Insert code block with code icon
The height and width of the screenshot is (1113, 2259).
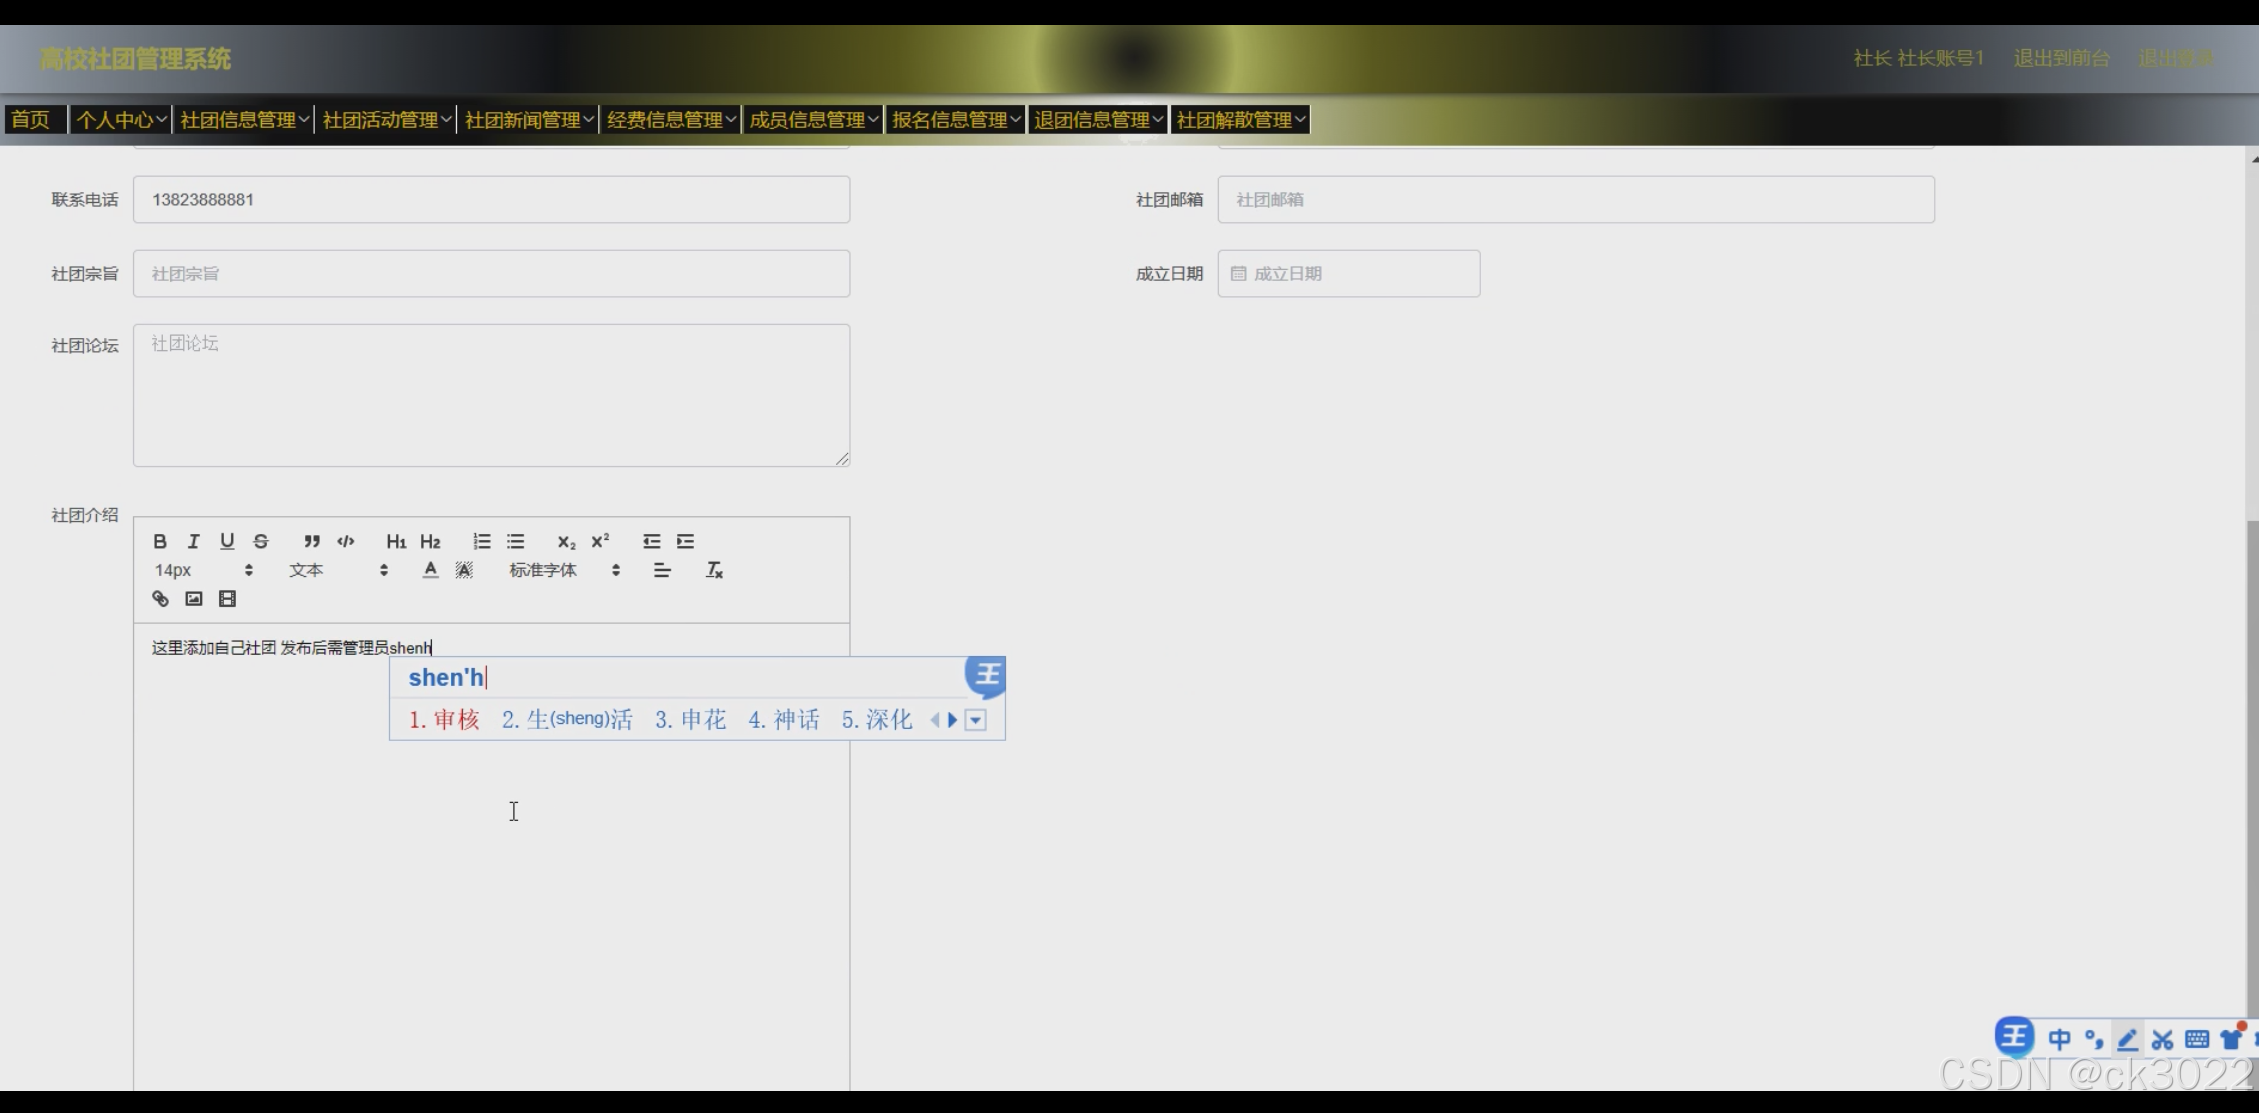click(x=346, y=541)
